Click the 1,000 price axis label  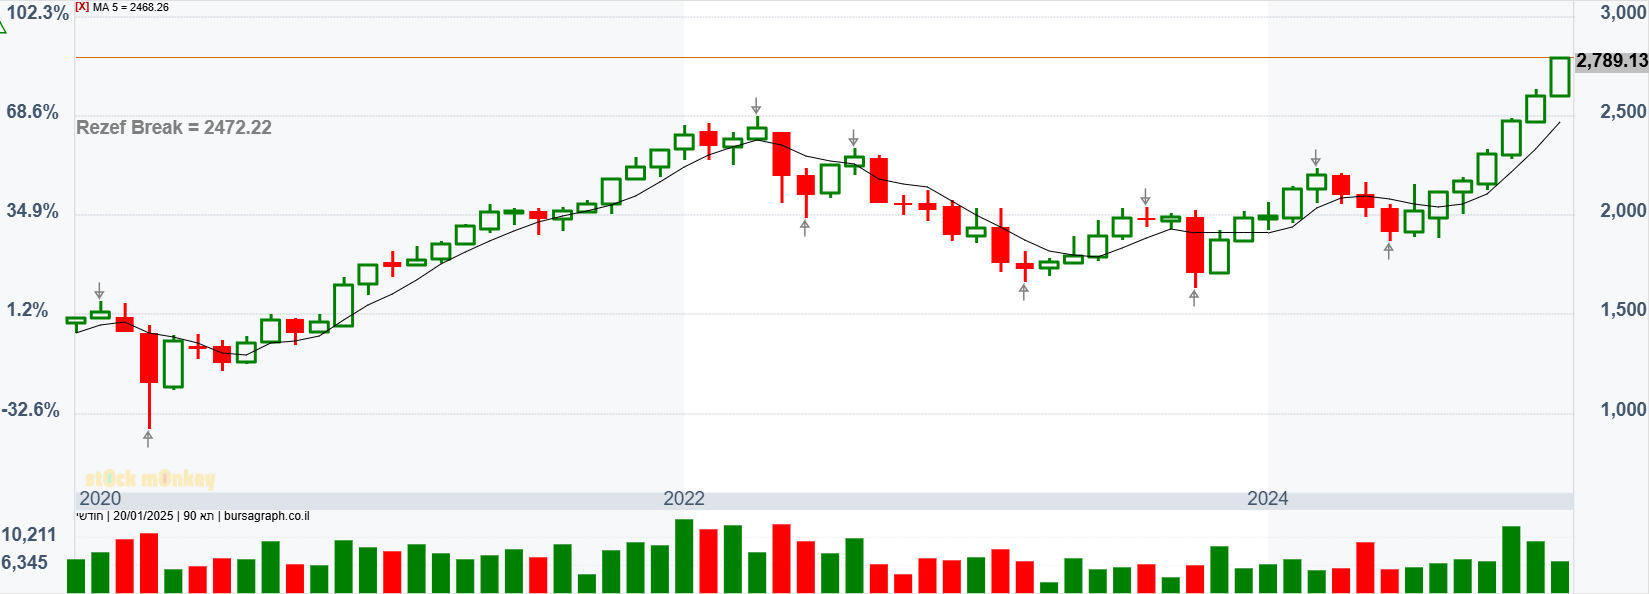(1623, 410)
